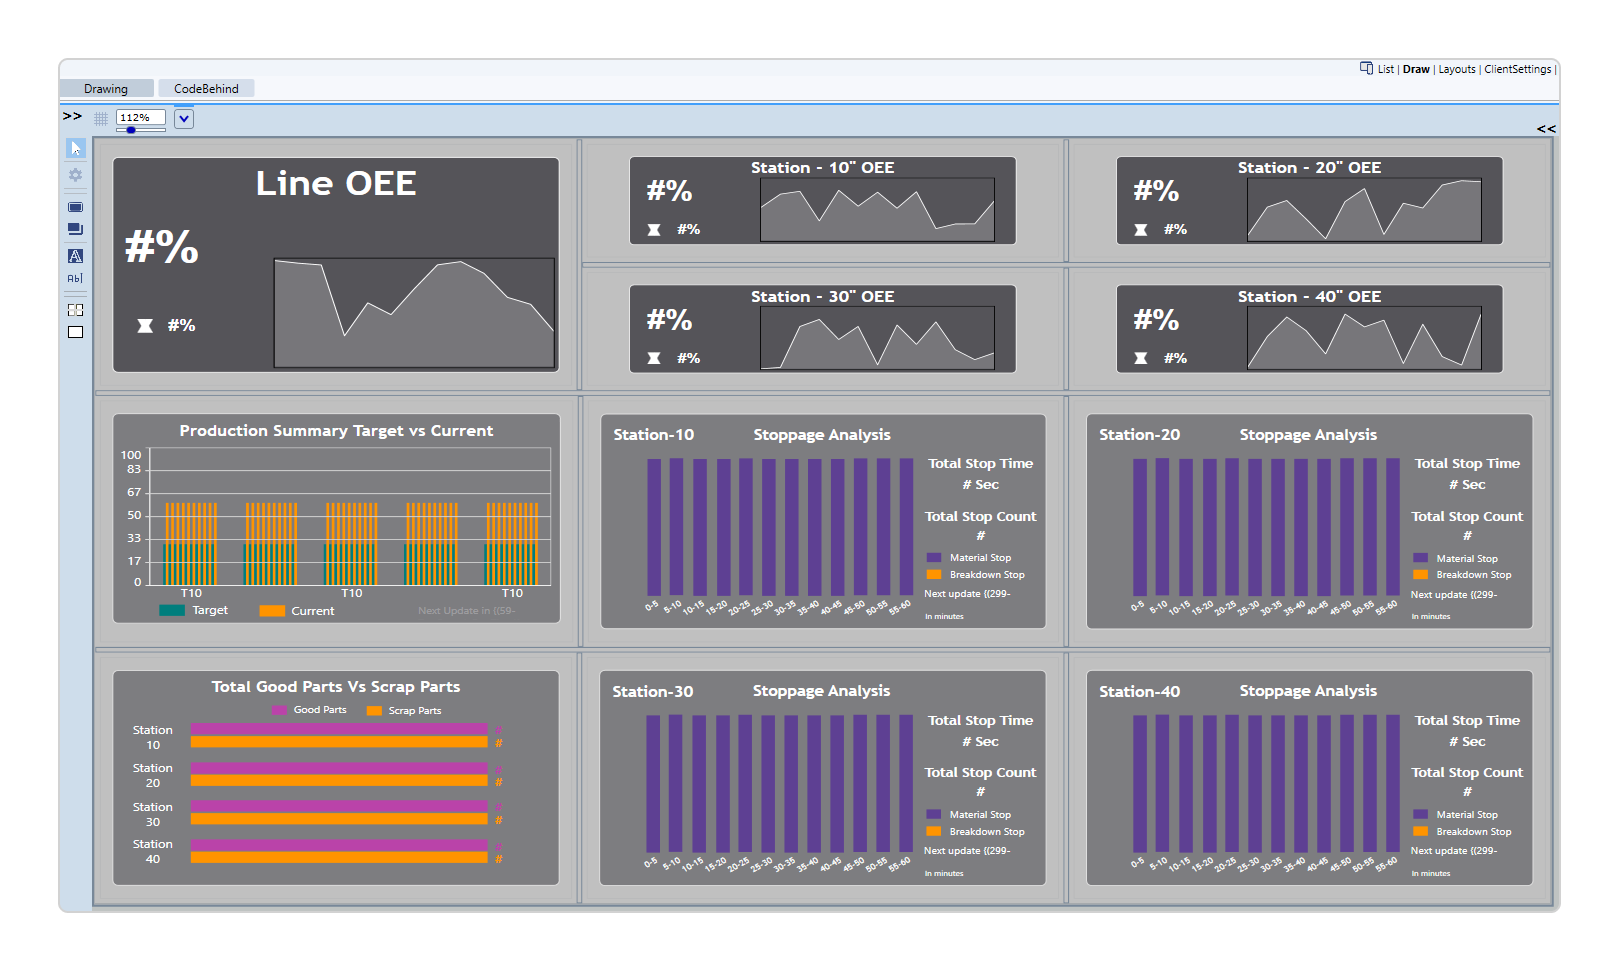The image size is (1619, 971).
Task: Select the arrow pointer selection tool
Action: [x=76, y=148]
